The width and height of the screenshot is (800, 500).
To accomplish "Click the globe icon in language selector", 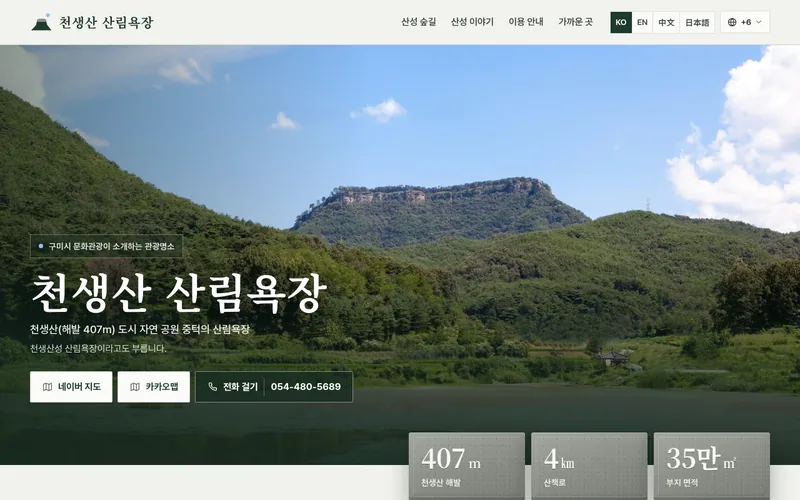I will pyautogui.click(x=732, y=22).
